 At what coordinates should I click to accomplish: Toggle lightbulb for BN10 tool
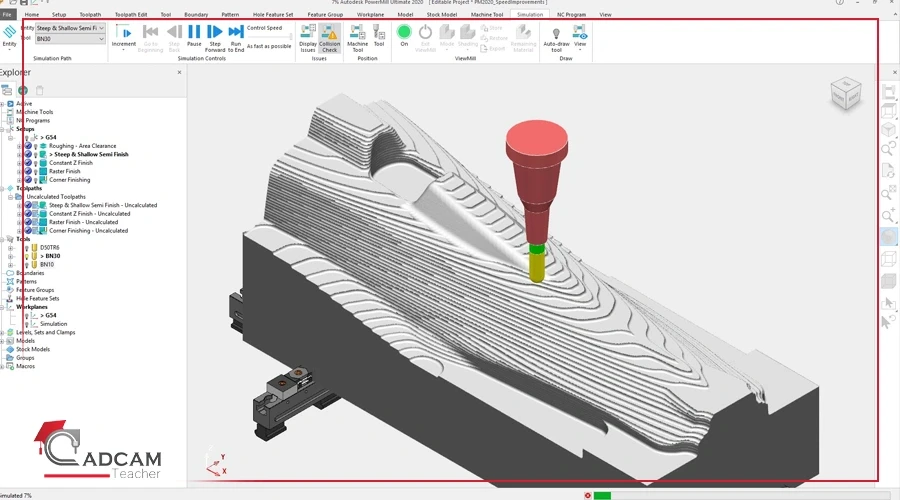[x=26, y=265]
